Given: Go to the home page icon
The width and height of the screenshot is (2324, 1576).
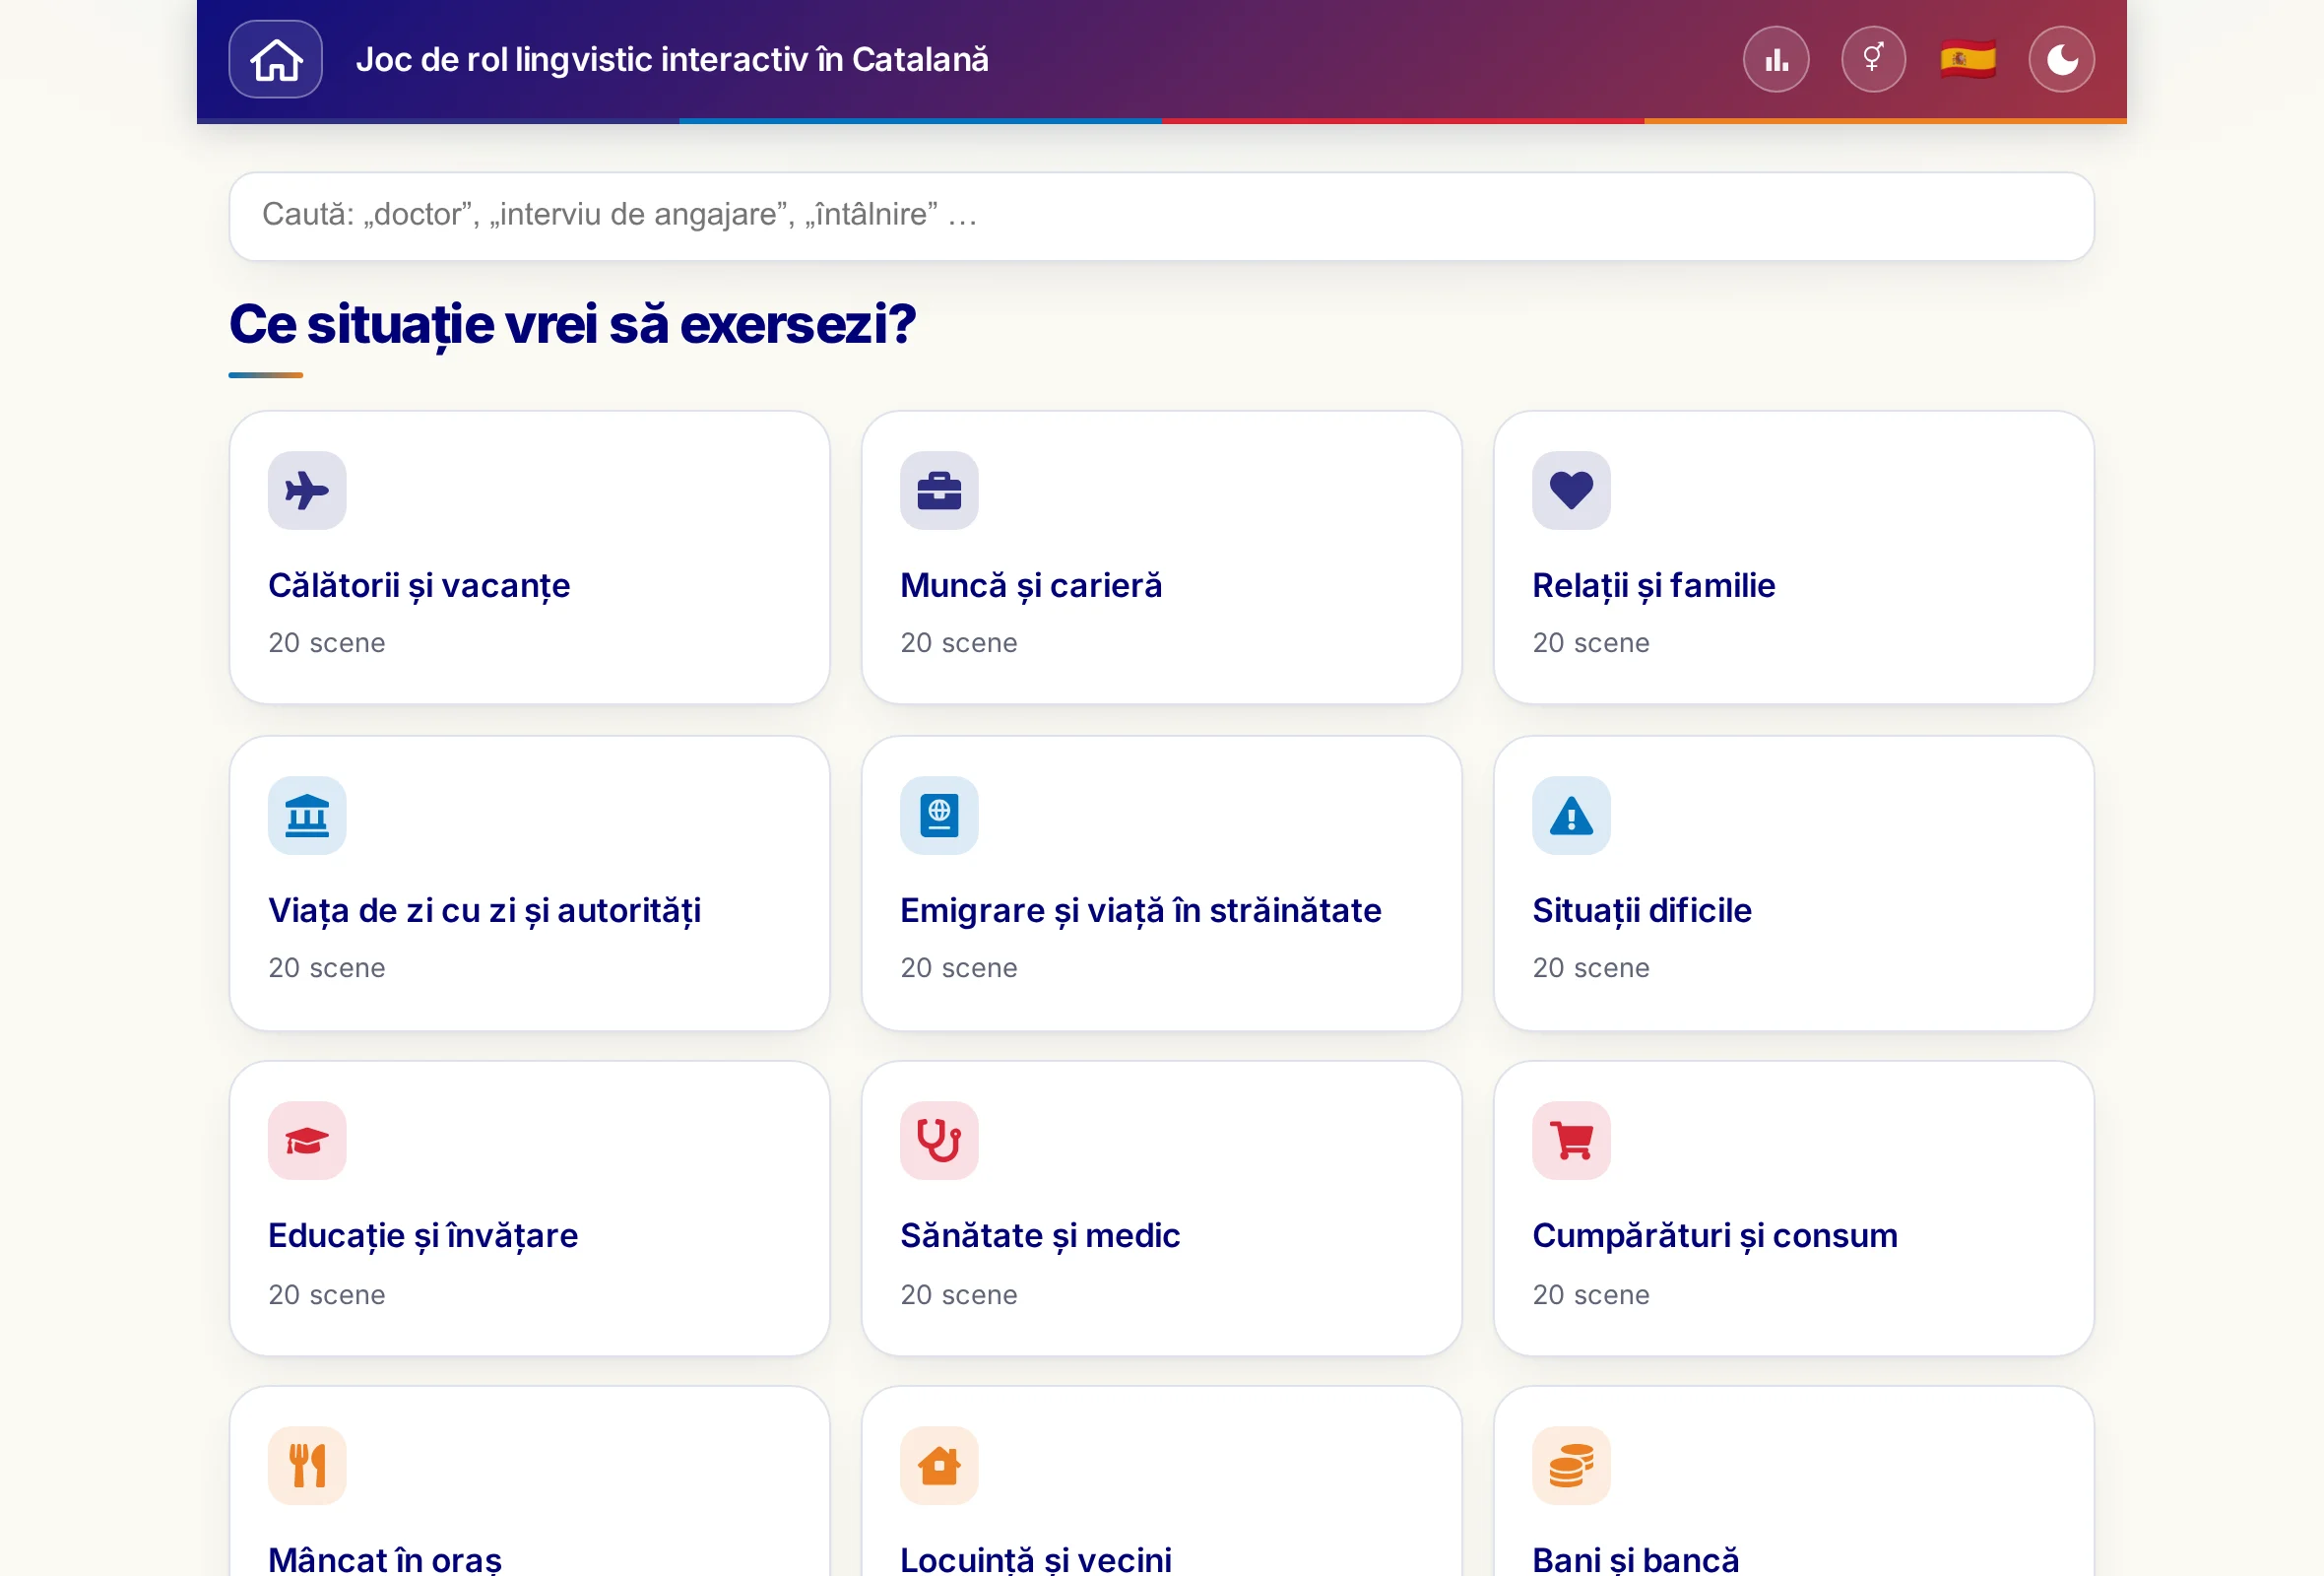Looking at the screenshot, I should 275,59.
